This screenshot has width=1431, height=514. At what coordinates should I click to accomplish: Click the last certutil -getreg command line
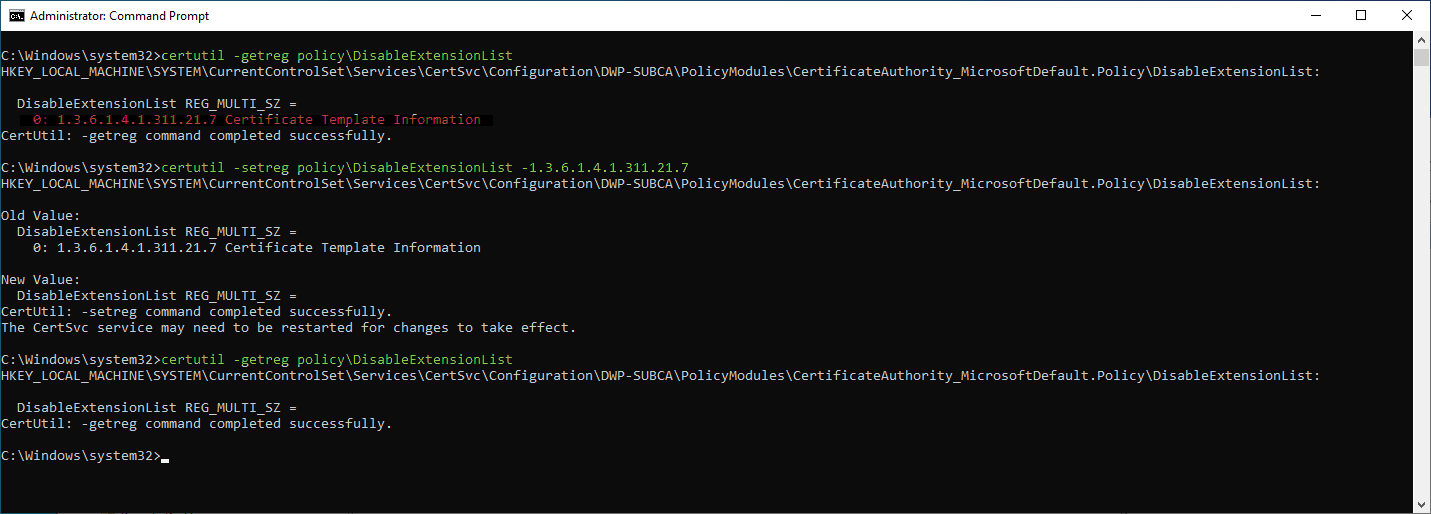click(x=336, y=360)
